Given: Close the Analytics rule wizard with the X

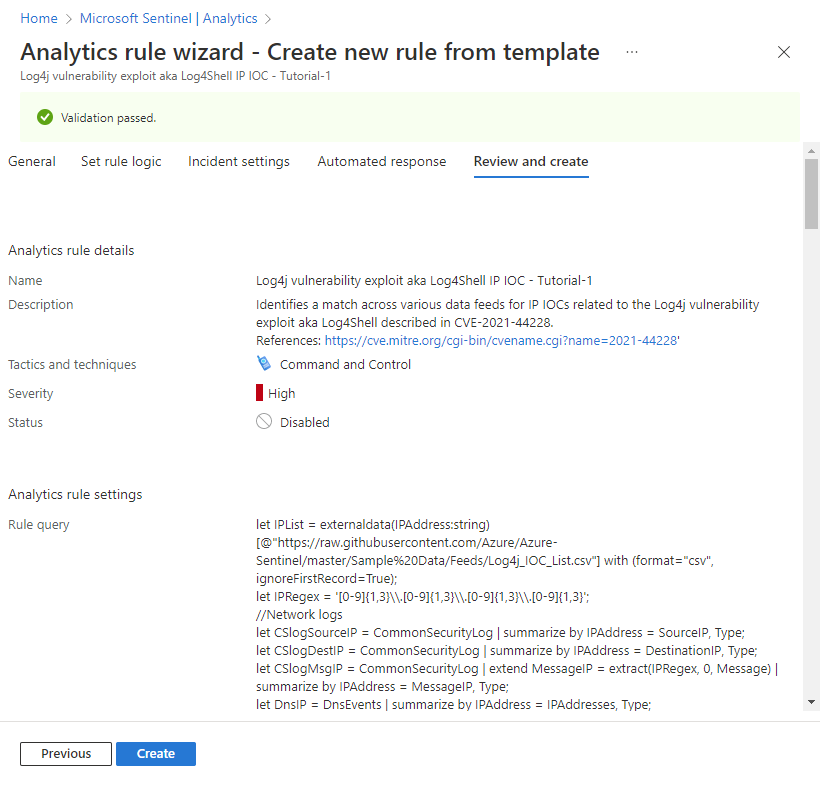Looking at the screenshot, I should point(784,52).
